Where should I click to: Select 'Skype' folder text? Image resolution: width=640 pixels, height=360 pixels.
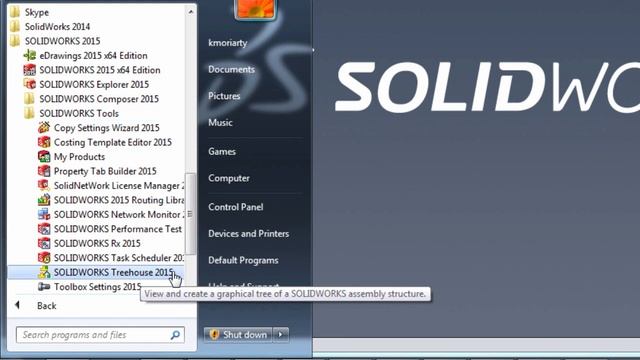(x=36, y=12)
